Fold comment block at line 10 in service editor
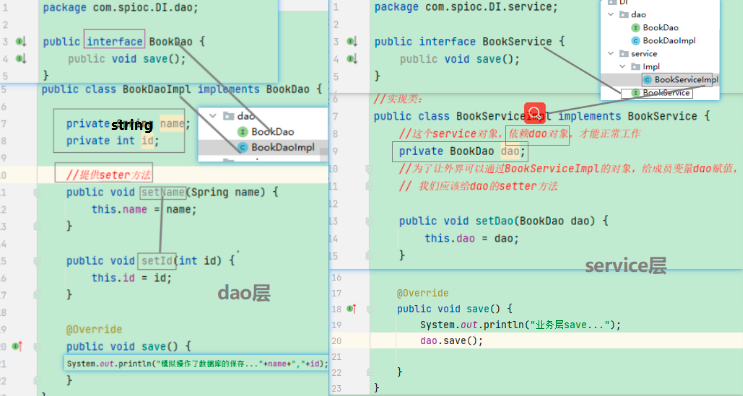The width and height of the screenshot is (743, 396). coord(370,169)
